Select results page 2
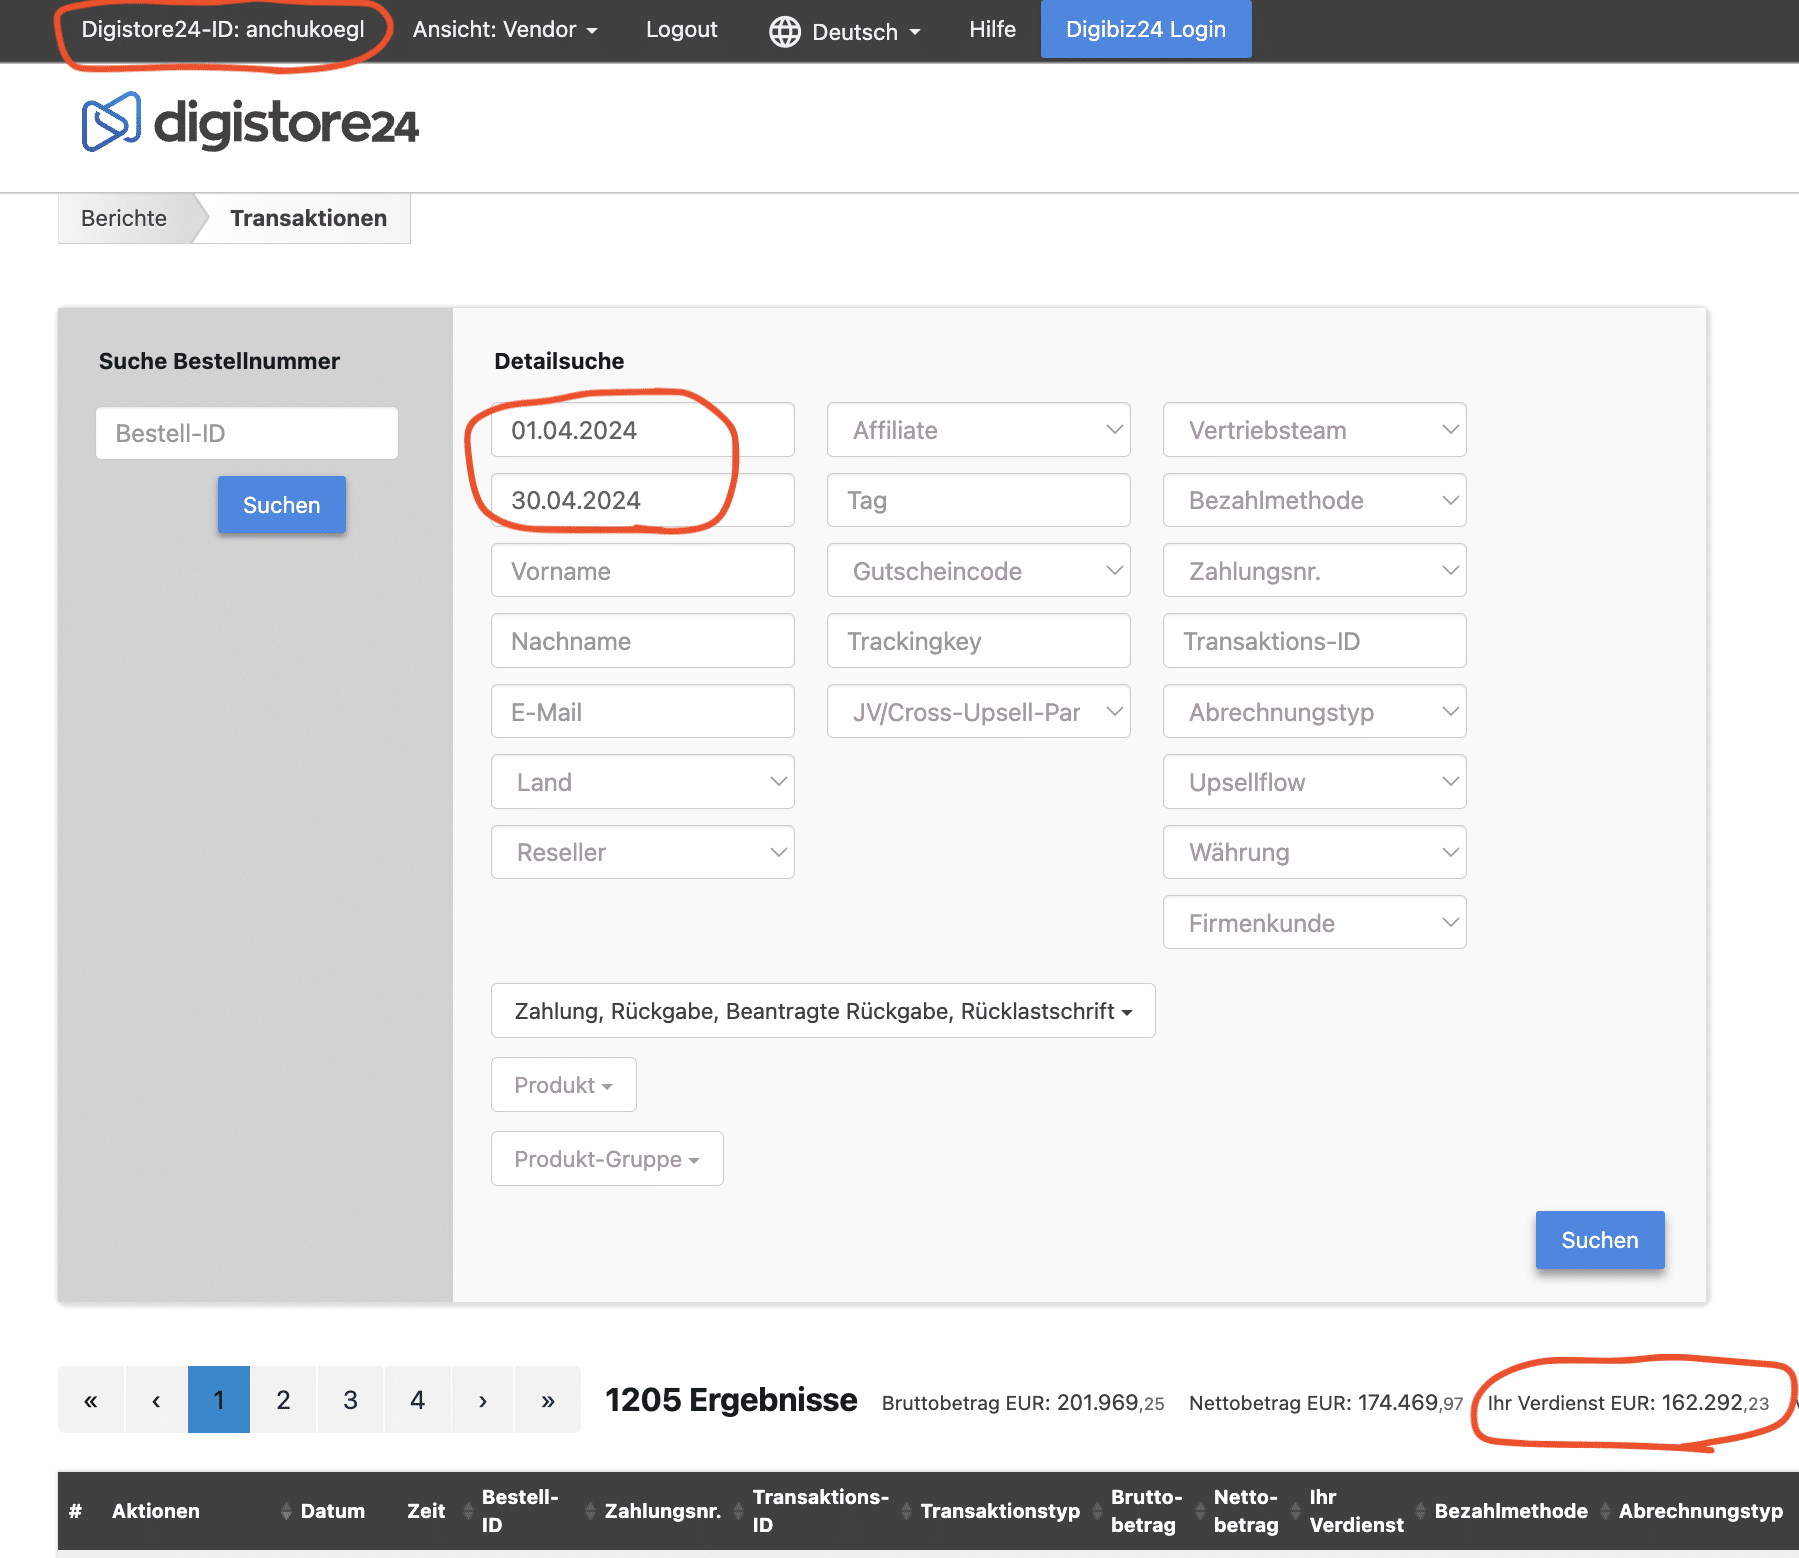 [283, 1400]
